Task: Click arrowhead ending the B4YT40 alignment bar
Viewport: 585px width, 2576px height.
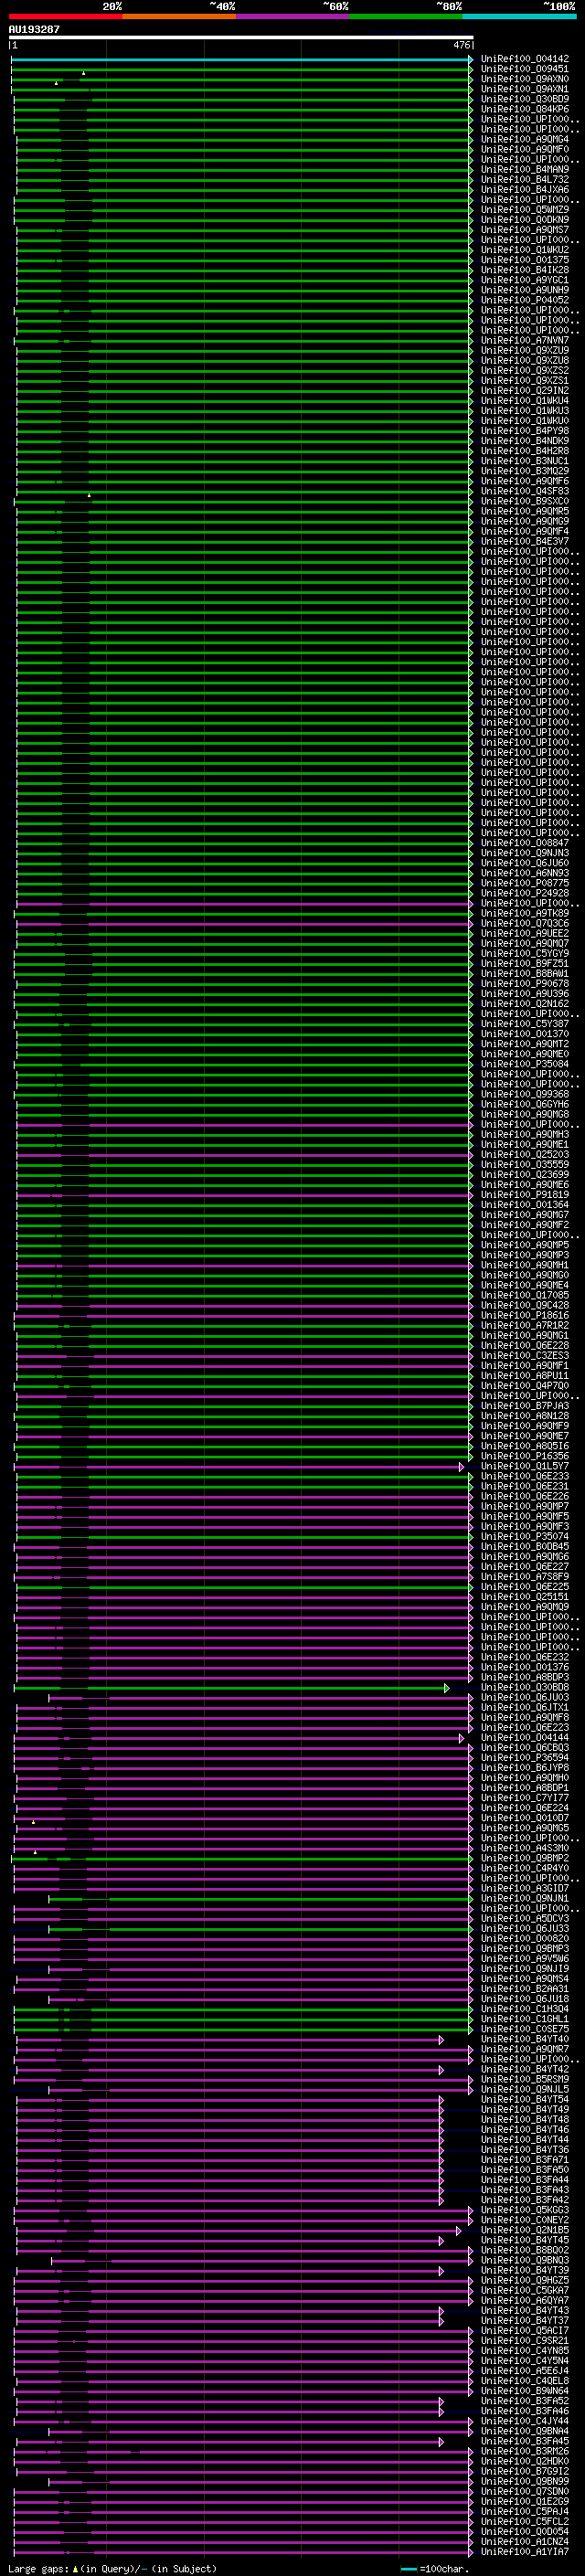Action: click(x=441, y=2040)
